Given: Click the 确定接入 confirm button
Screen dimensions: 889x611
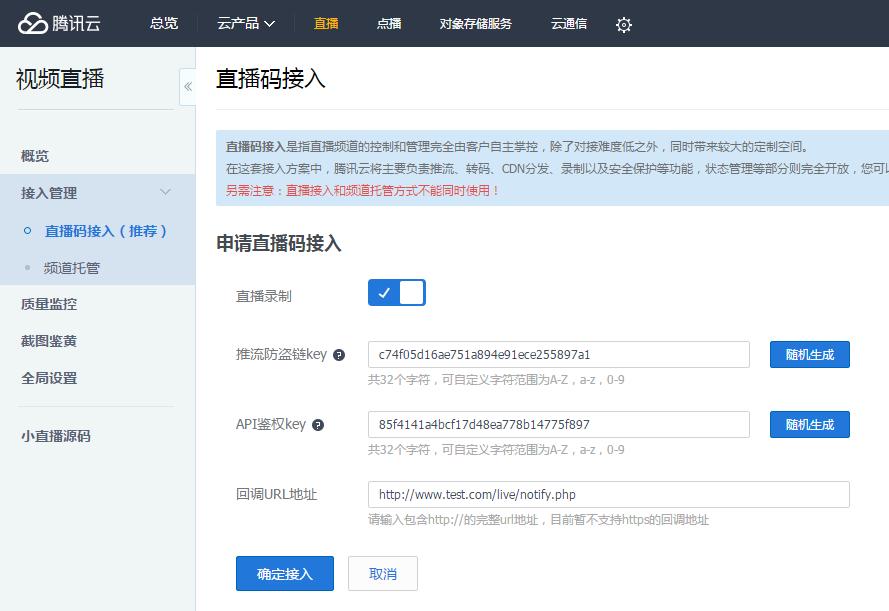Looking at the screenshot, I should click(284, 573).
